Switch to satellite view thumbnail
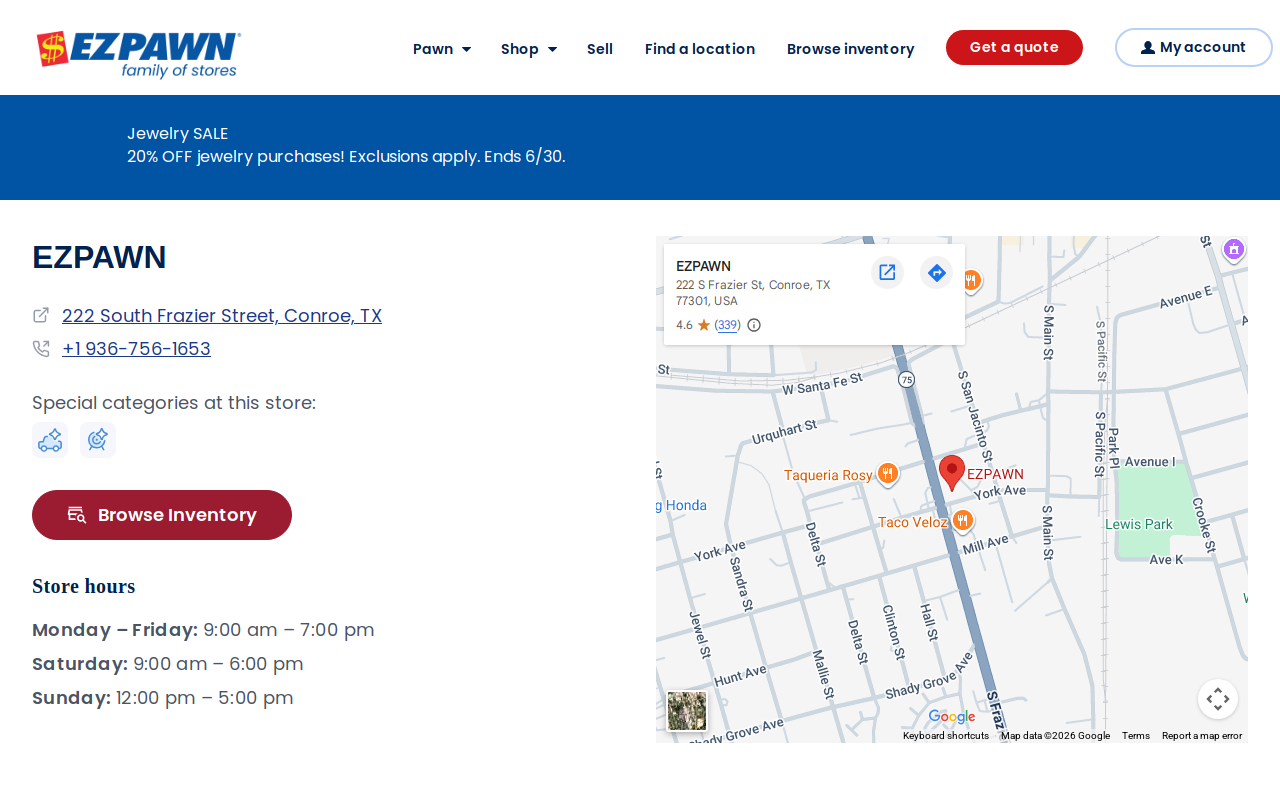The width and height of the screenshot is (1280, 800). [x=687, y=711]
